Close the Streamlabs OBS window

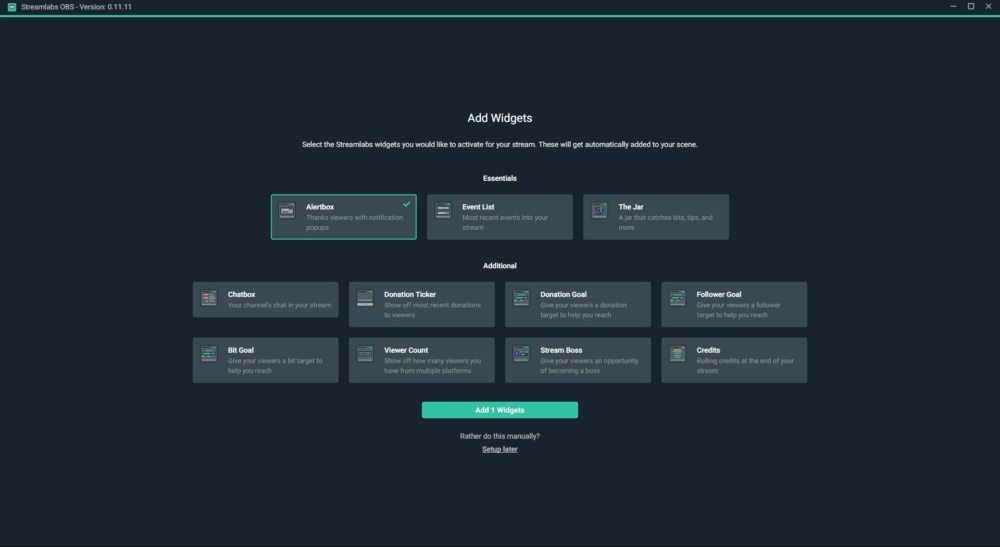click(989, 6)
